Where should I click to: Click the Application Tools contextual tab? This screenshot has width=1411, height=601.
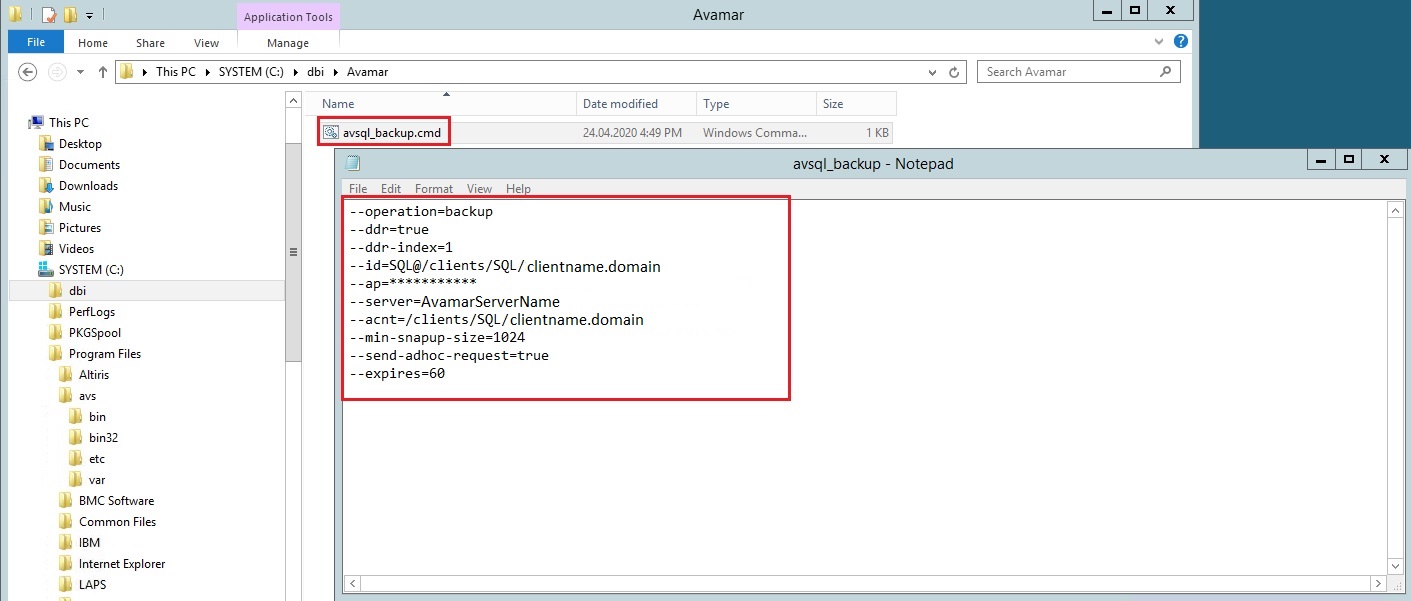[288, 17]
